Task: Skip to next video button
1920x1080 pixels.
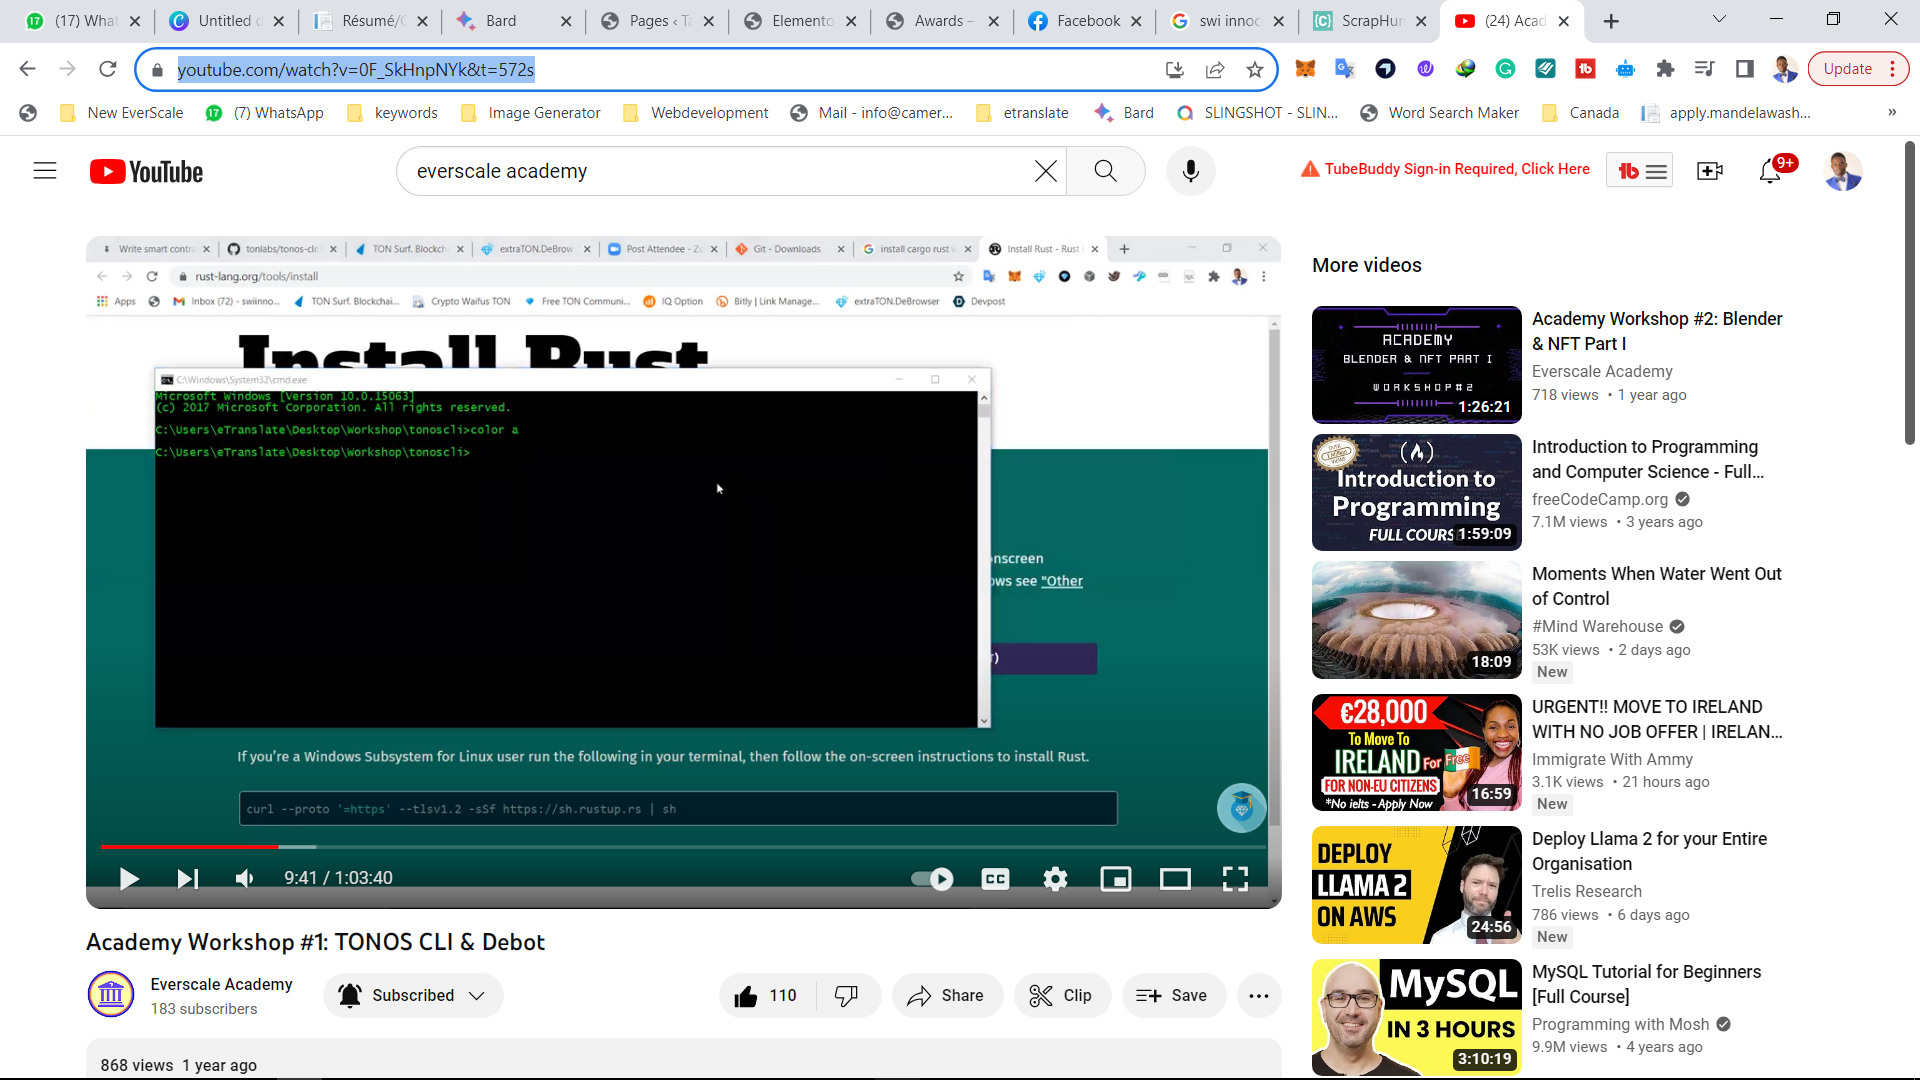Action: pos(187,879)
